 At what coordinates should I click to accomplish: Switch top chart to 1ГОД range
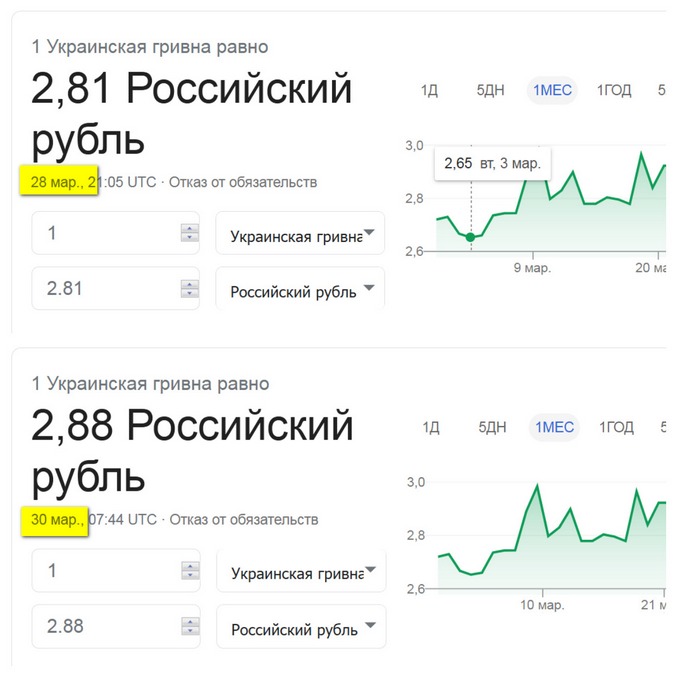[x=614, y=90]
